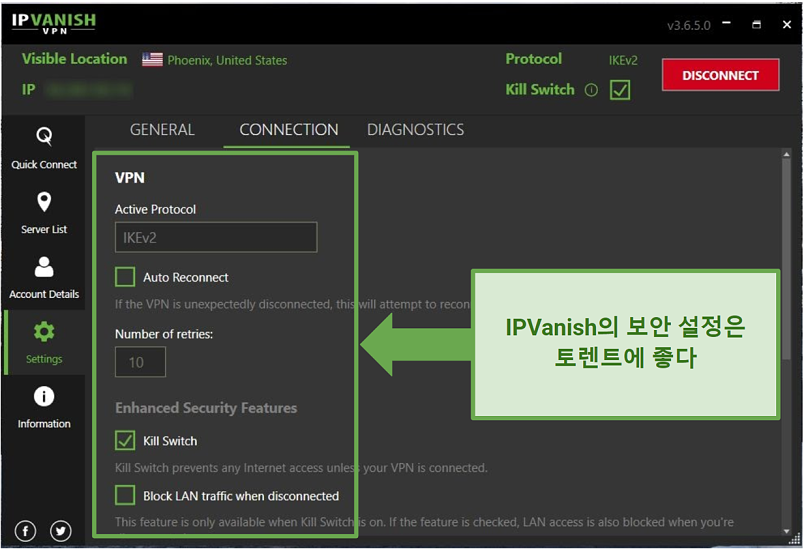Maximize the IPVanish window

pyautogui.click(x=756, y=24)
